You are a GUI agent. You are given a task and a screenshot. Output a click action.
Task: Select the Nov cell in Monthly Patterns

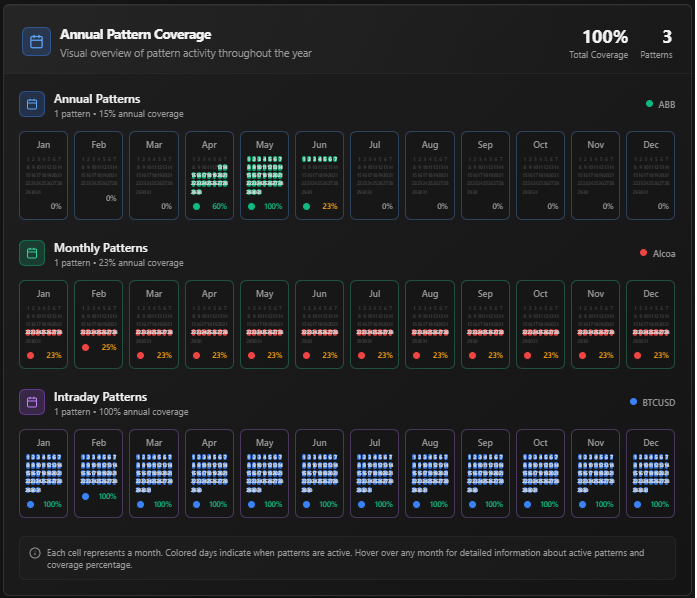click(x=596, y=324)
